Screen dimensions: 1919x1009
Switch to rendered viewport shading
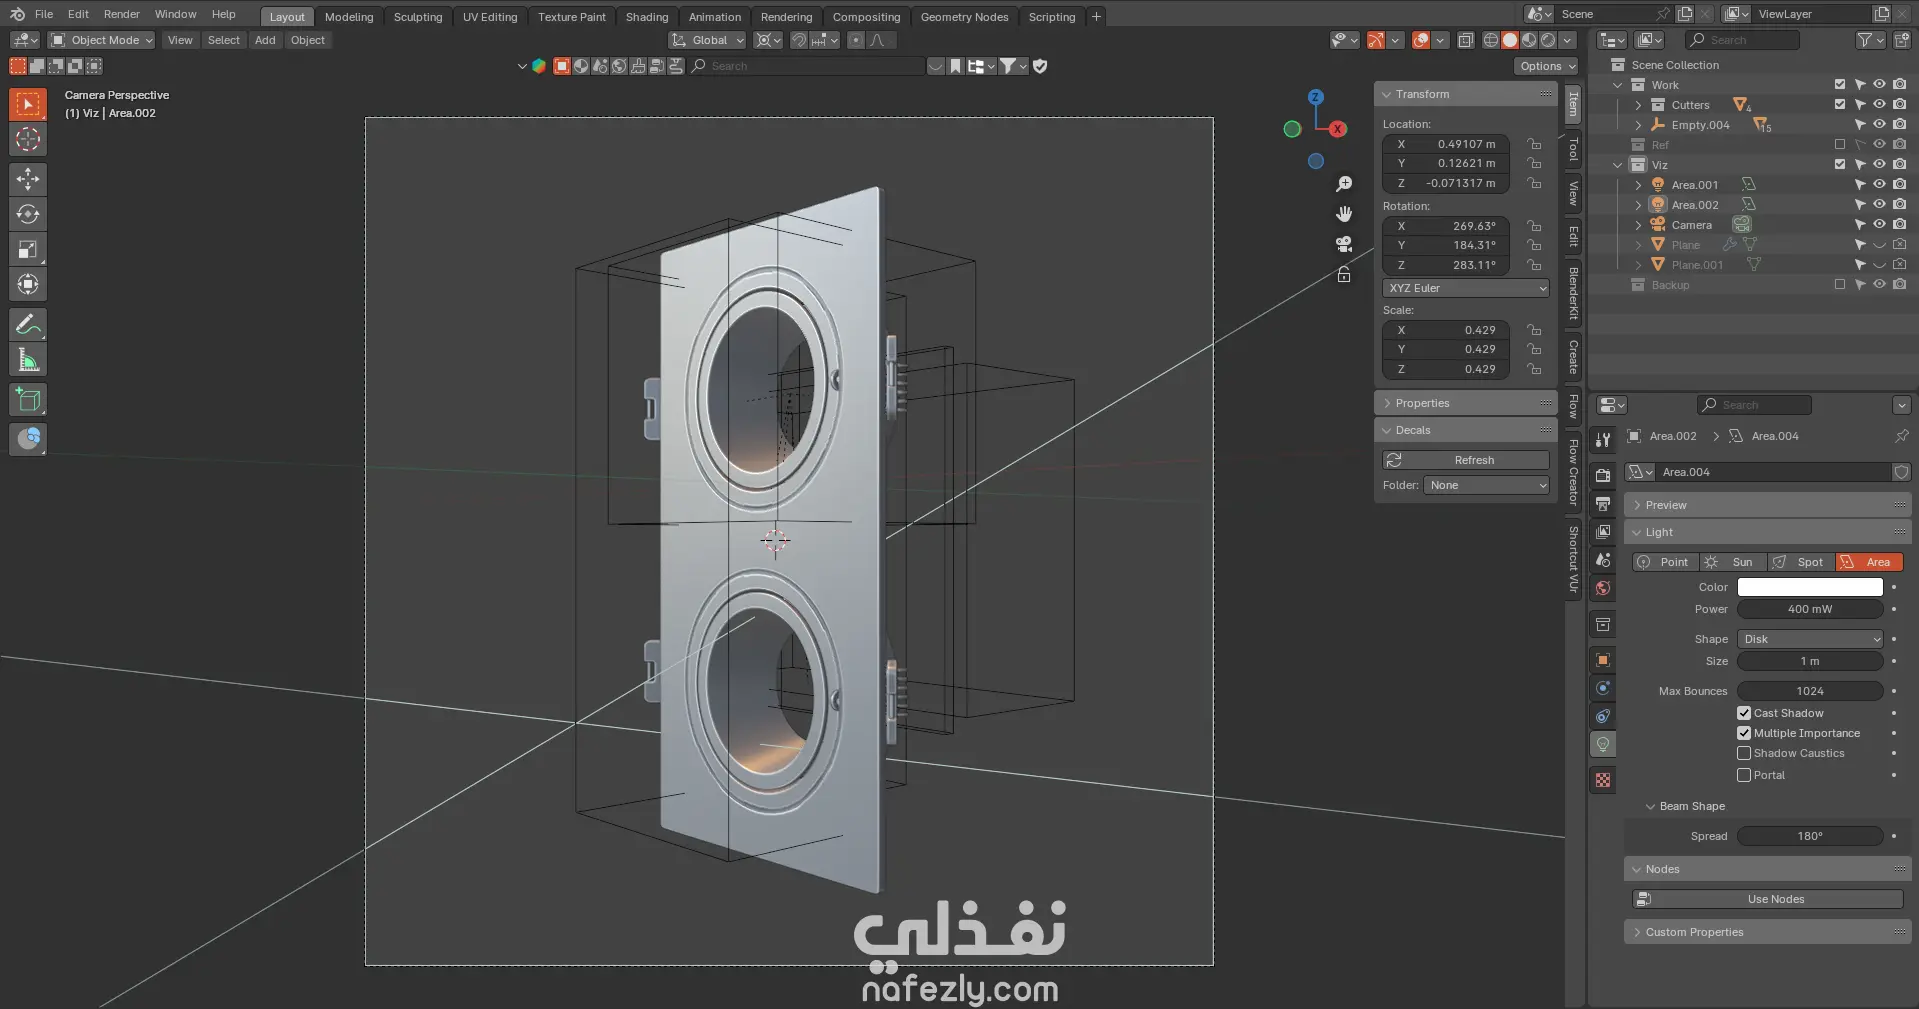coord(1548,40)
